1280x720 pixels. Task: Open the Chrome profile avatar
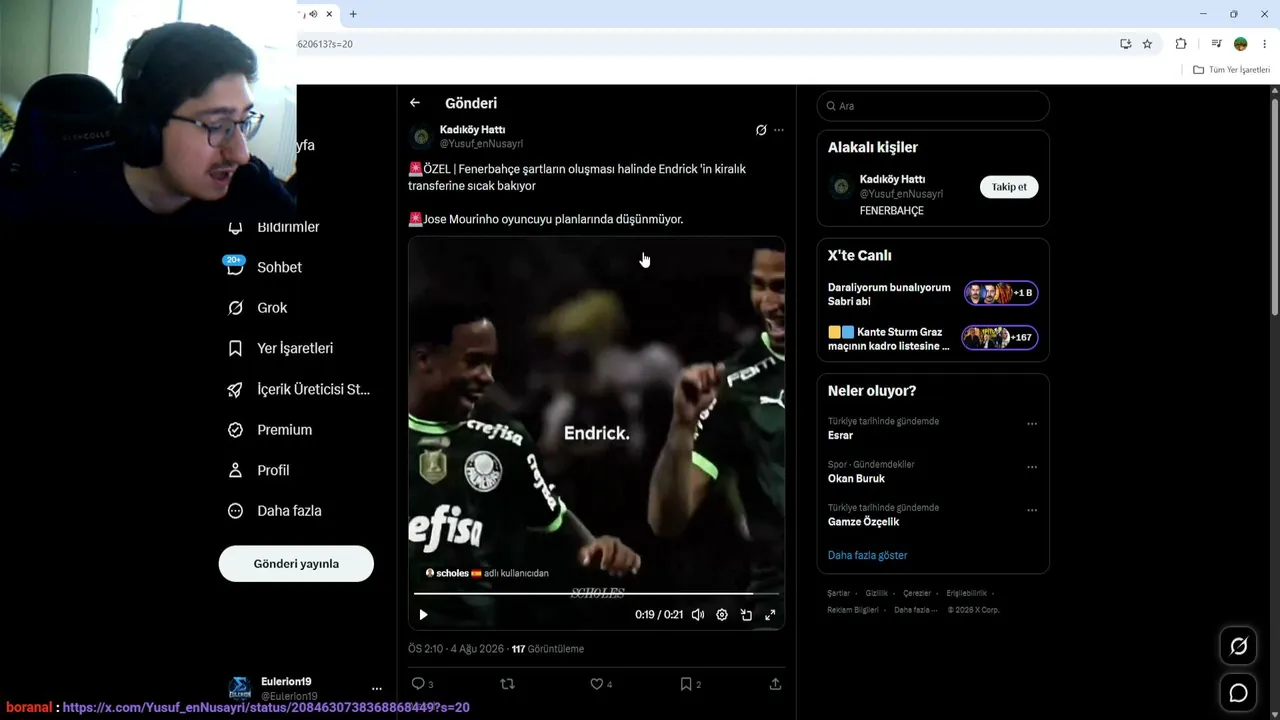click(x=1241, y=44)
